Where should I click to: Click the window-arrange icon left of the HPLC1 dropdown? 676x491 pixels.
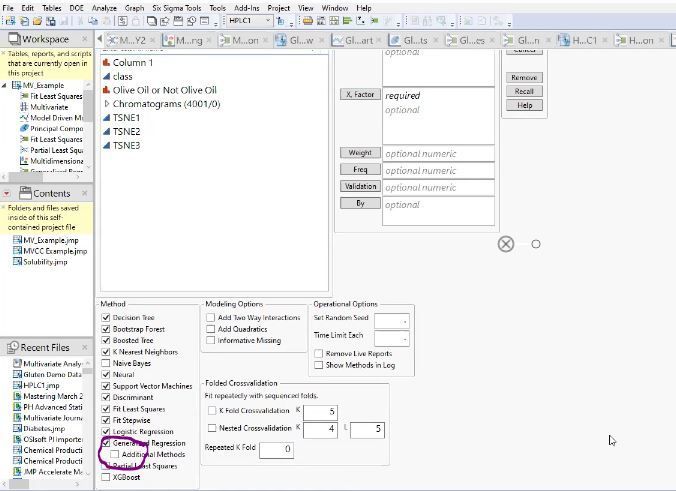click(x=204, y=21)
